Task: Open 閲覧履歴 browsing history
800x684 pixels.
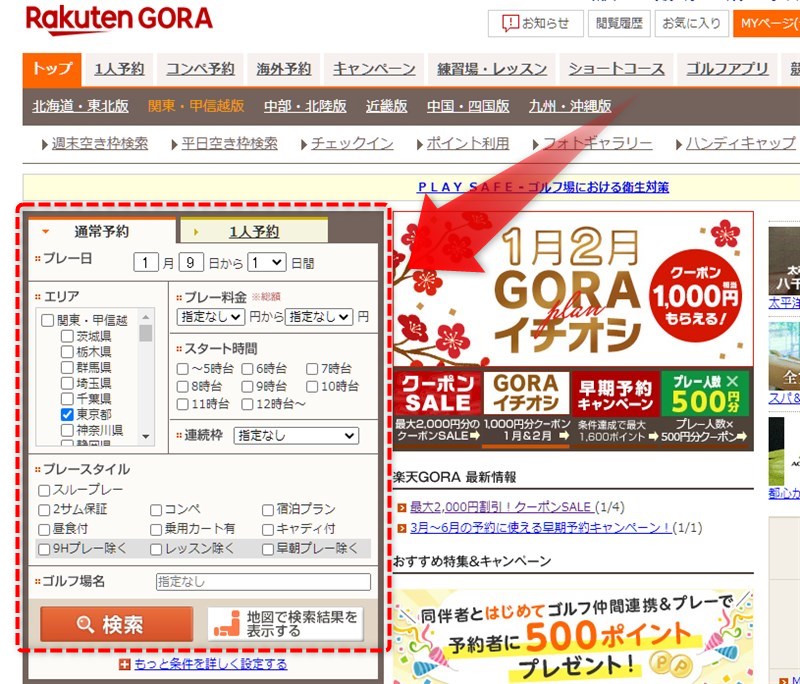Action: pos(619,23)
